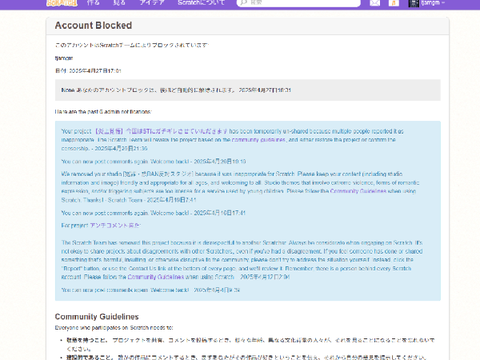Open community guidelines link in first notification

(x=259, y=140)
